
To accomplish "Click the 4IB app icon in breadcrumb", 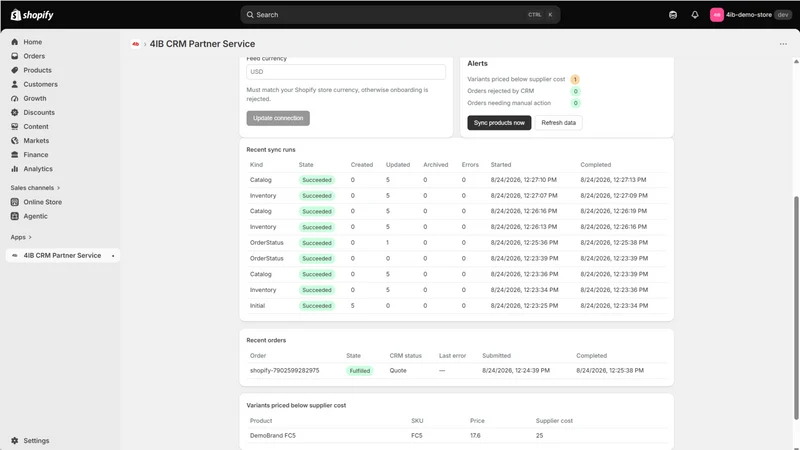I will coord(135,44).
